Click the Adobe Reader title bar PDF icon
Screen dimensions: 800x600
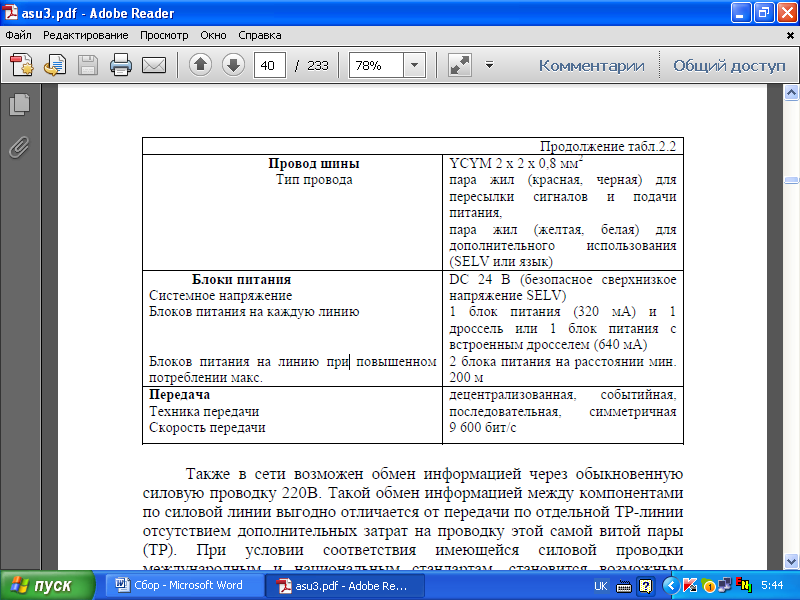click(x=10, y=12)
